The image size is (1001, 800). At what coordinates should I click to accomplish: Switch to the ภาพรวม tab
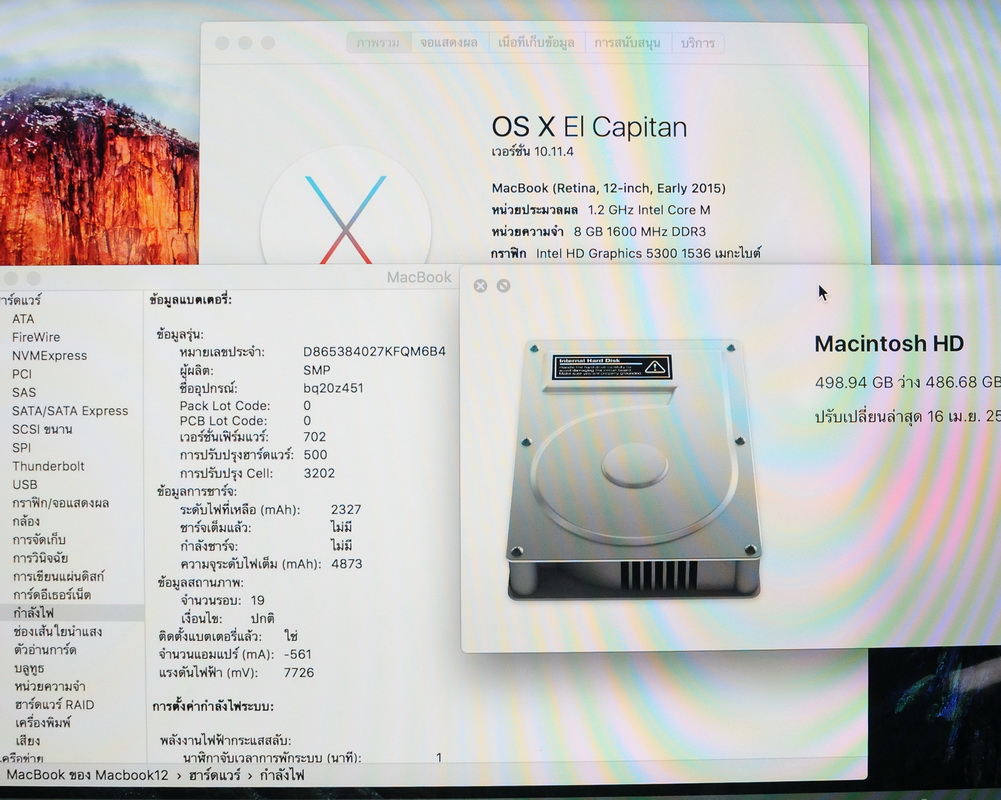(379, 43)
